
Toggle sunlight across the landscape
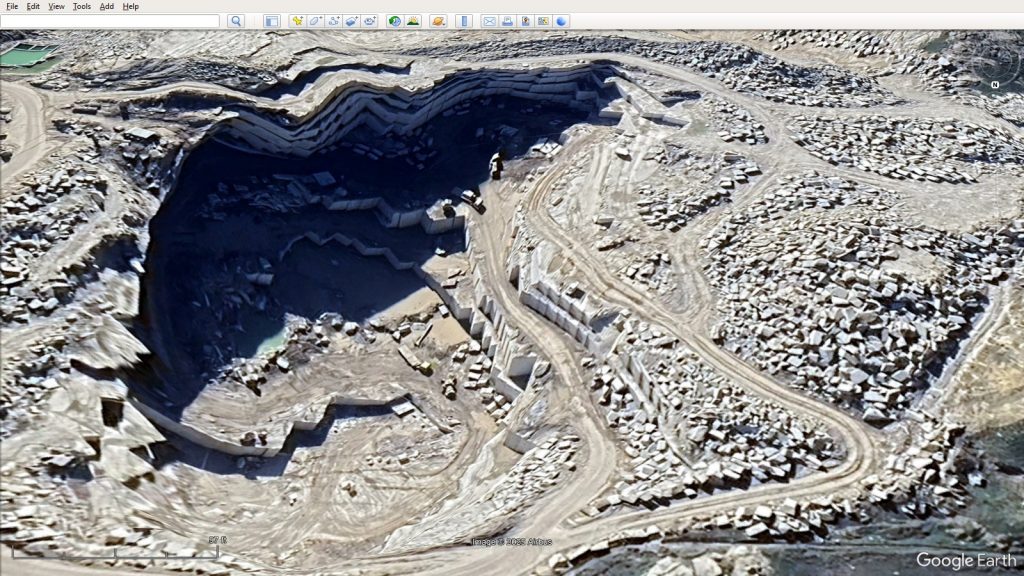tap(413, 21)
